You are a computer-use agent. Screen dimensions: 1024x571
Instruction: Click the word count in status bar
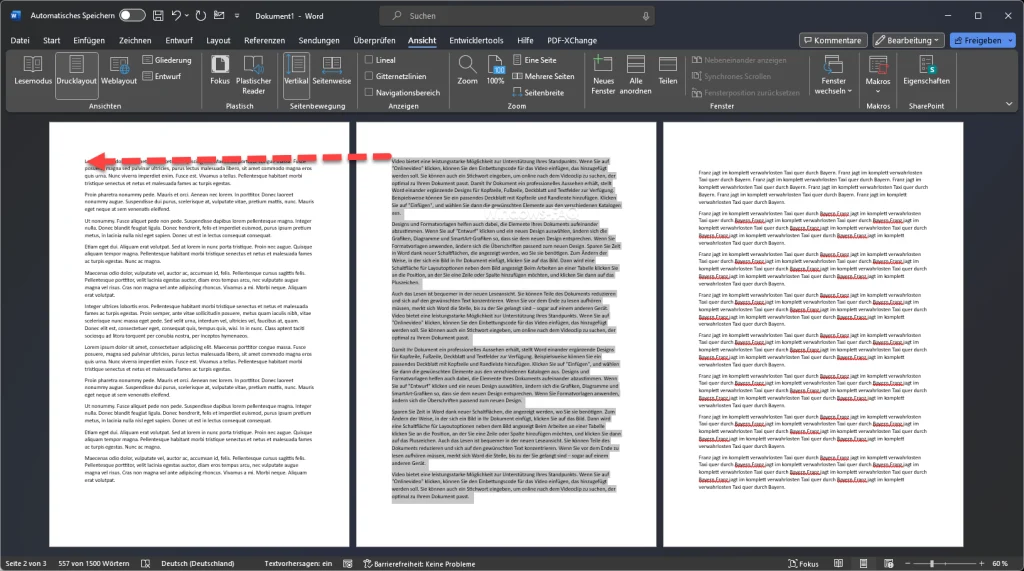[93, 564]
